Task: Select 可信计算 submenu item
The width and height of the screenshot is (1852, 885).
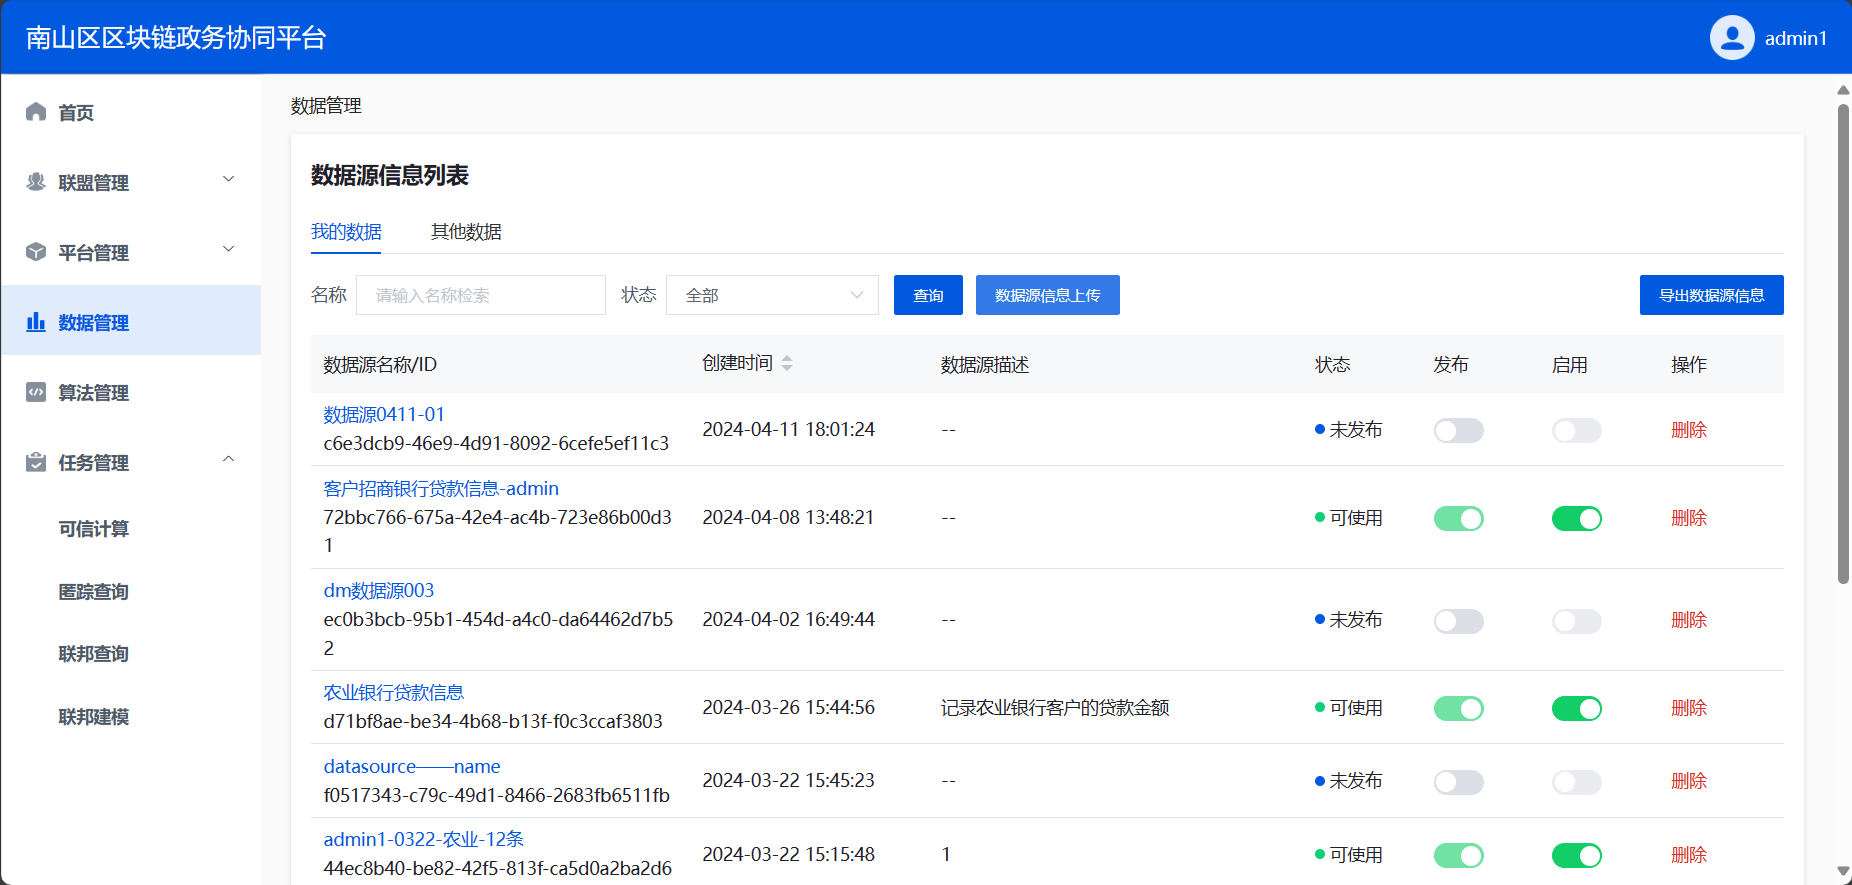Action: tap(94, 529)
